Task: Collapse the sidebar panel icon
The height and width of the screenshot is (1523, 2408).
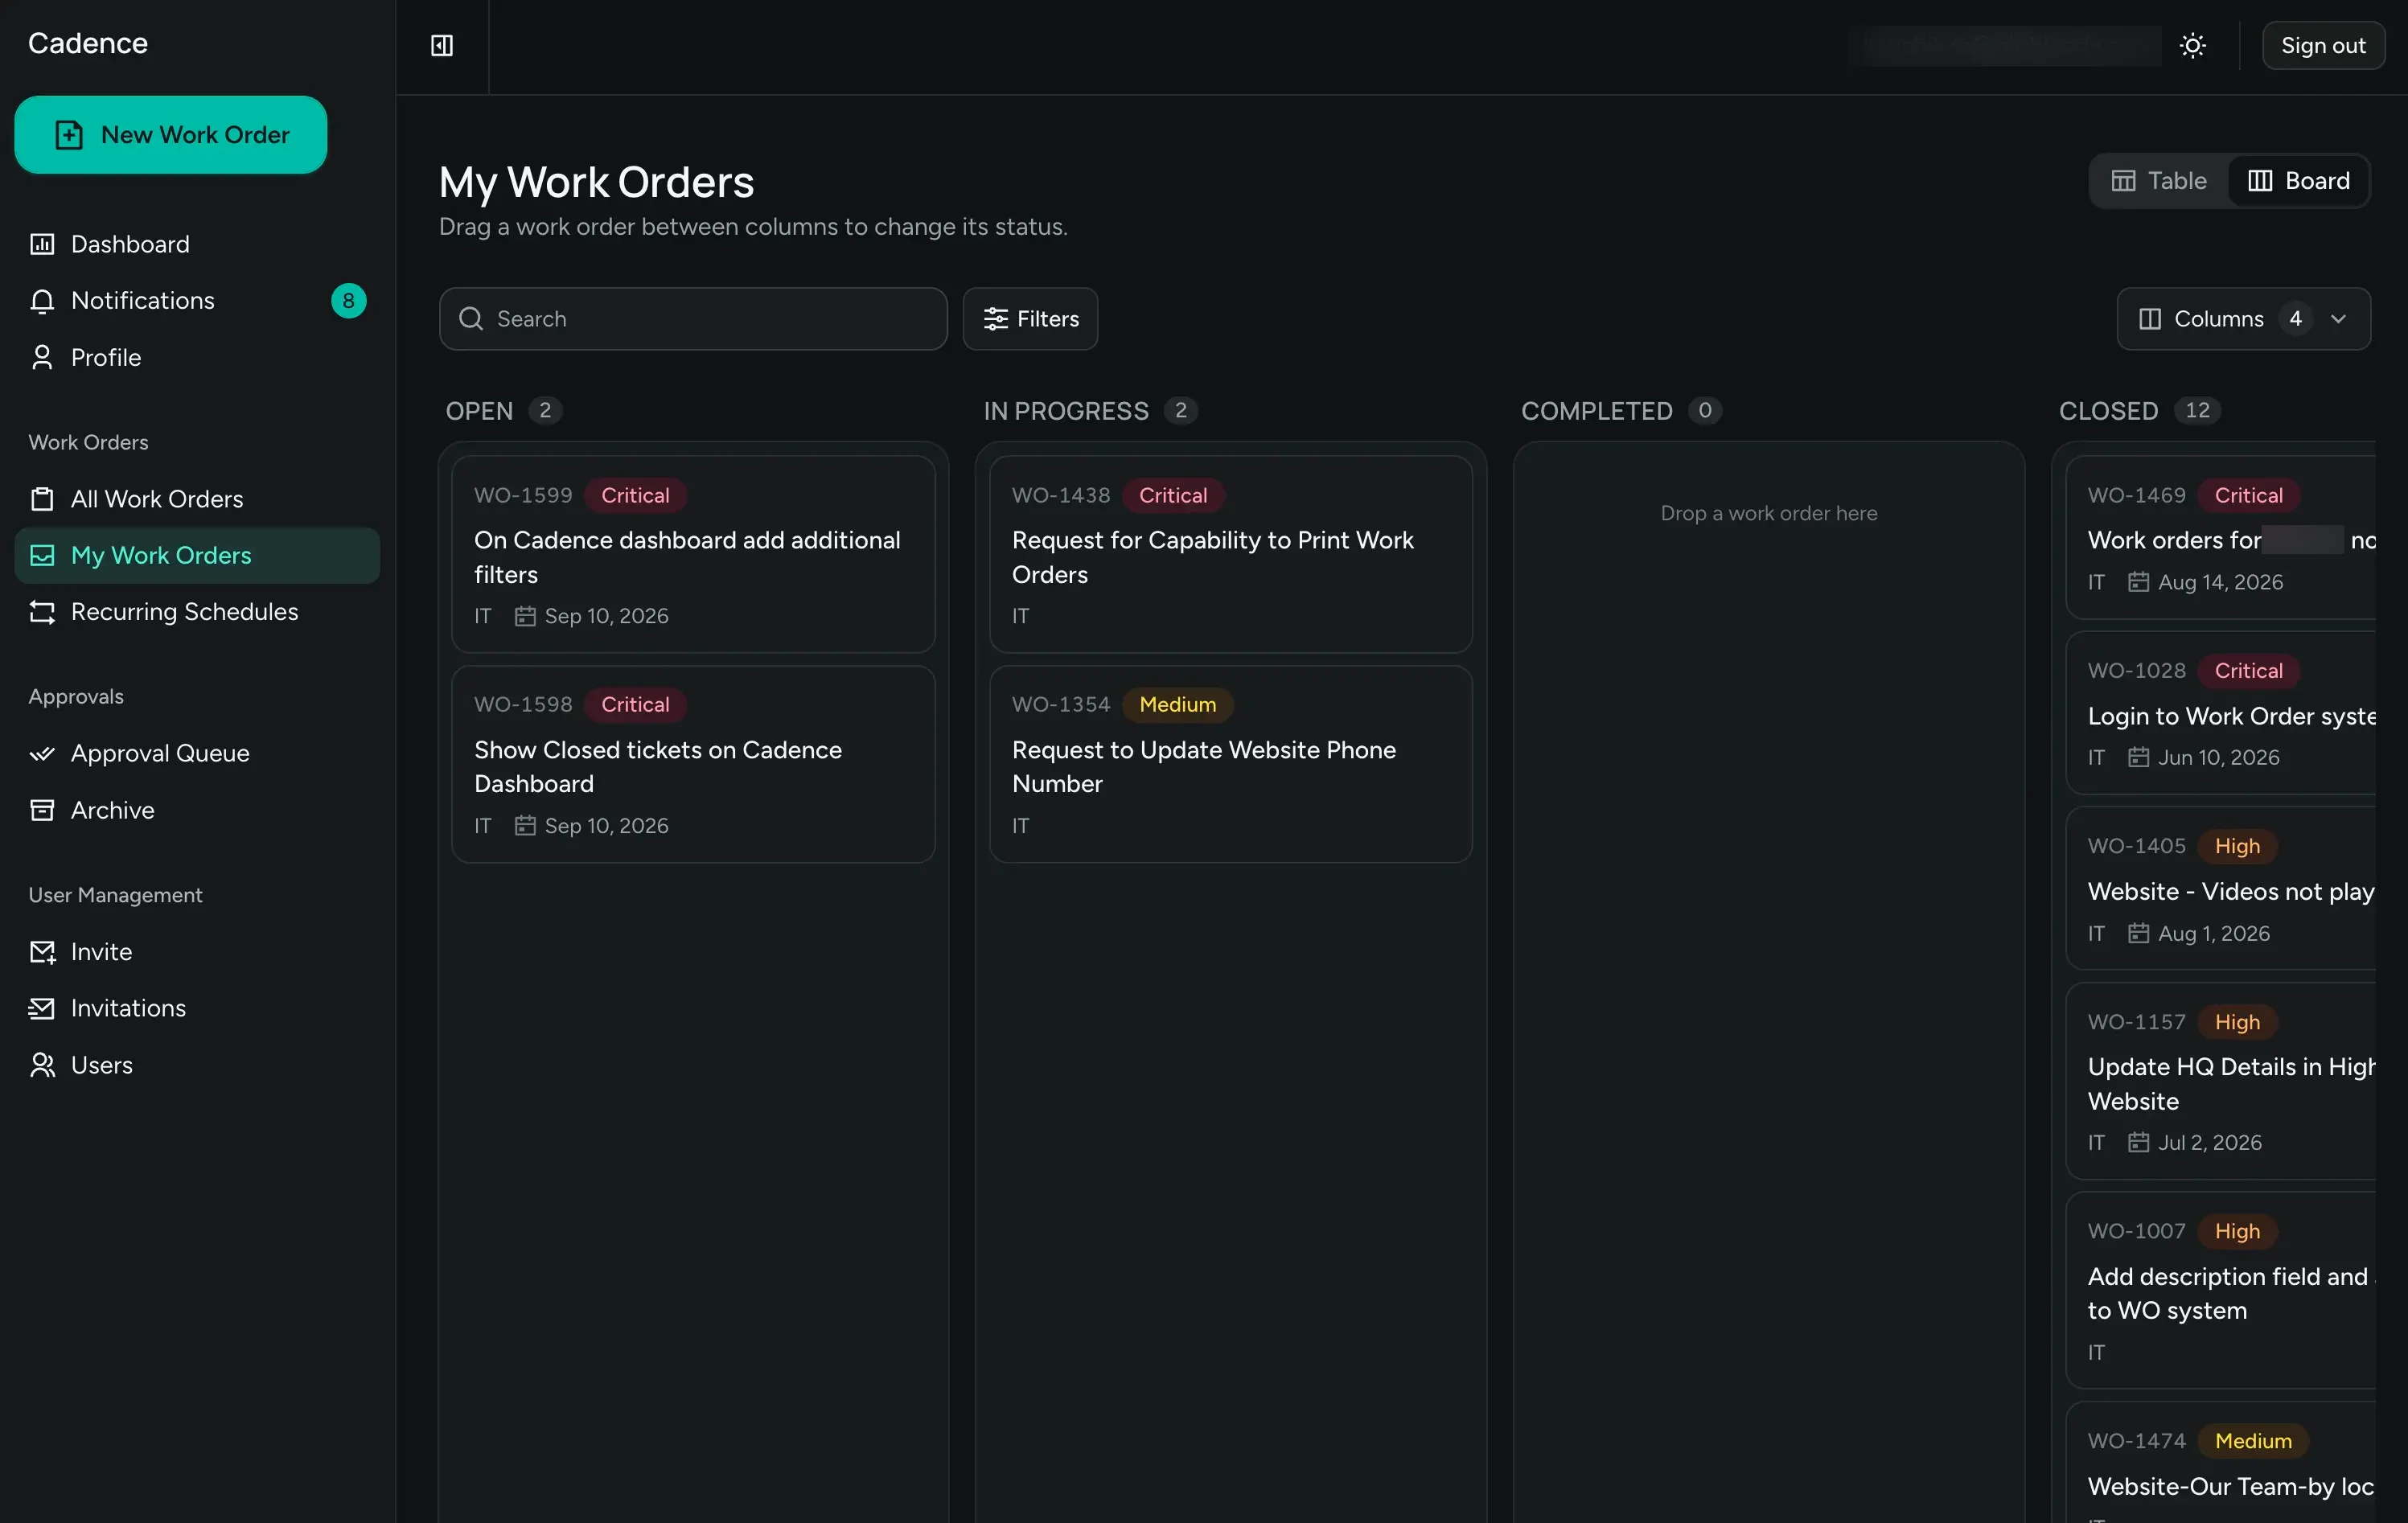Action: (x=442, y=45)
